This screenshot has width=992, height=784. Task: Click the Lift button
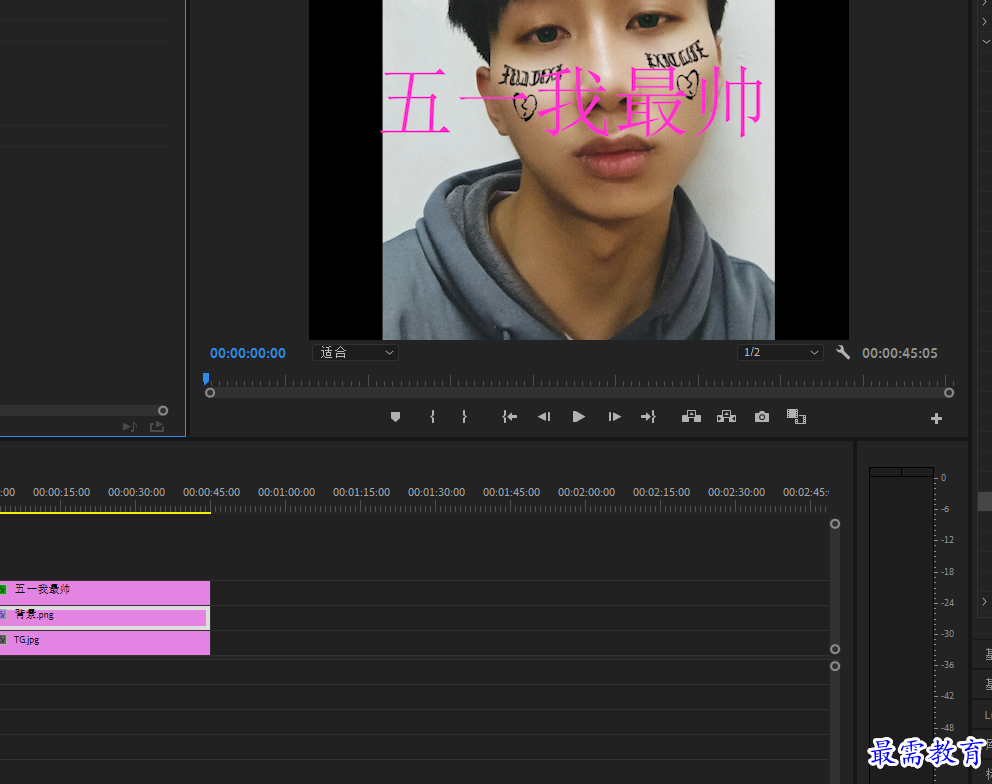pos(691,416)
